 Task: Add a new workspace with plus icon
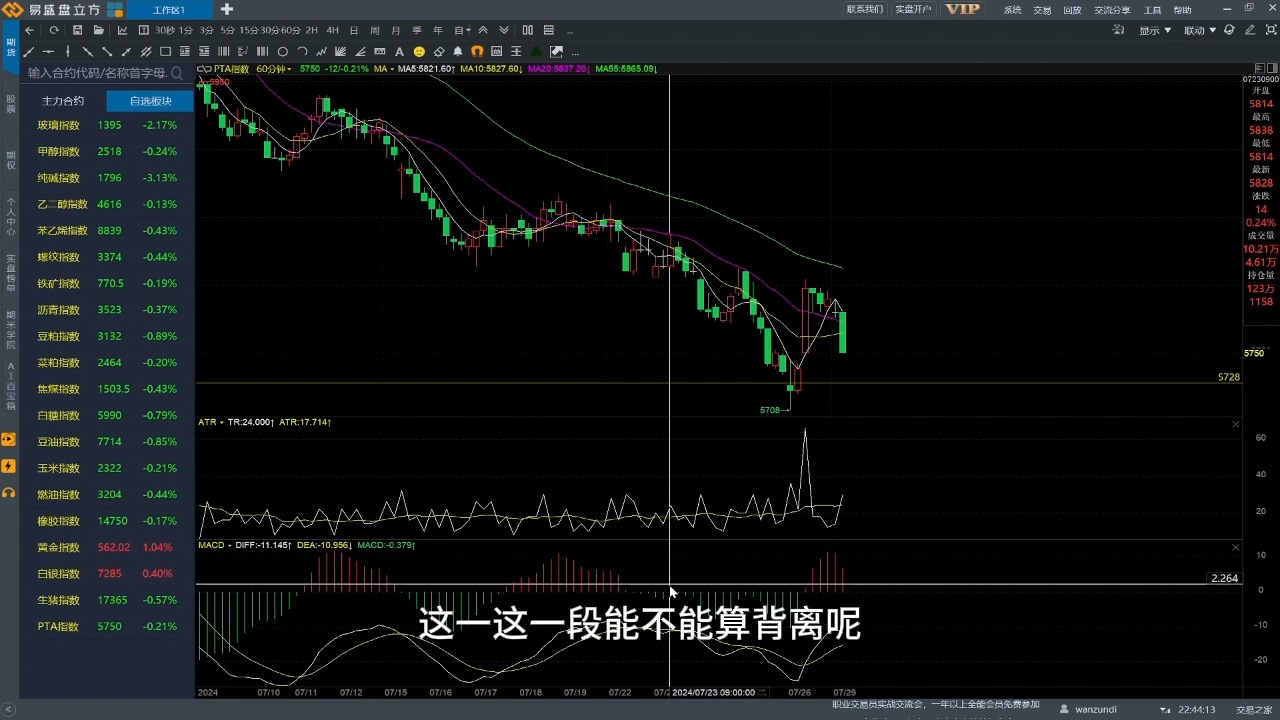click(227, 9)
